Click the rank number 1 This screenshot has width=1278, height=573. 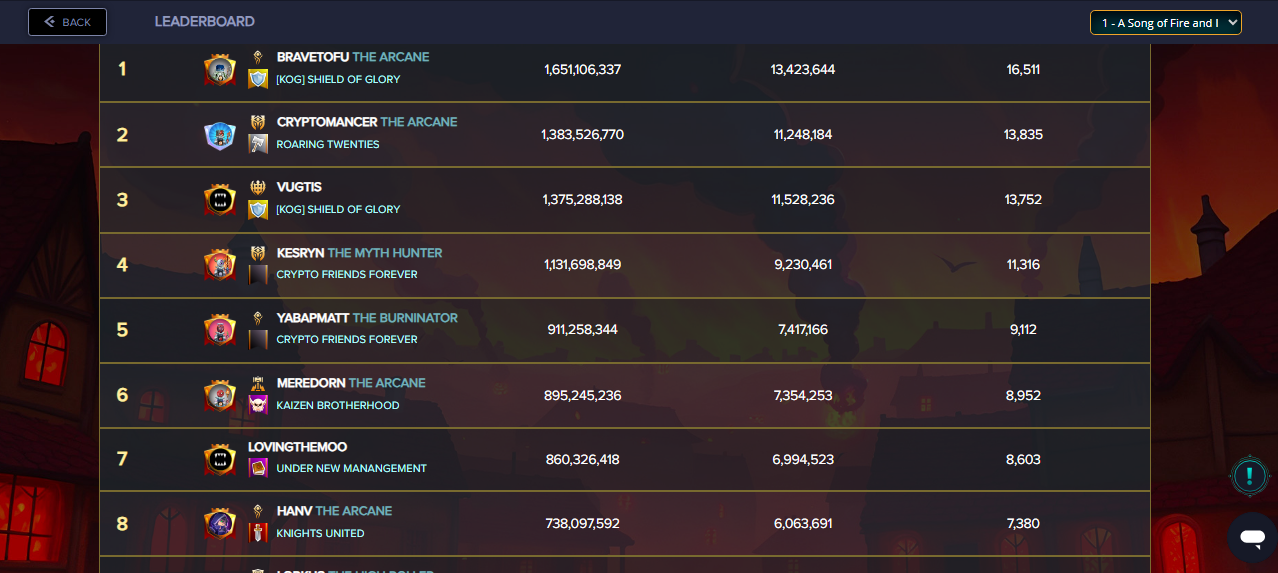122,69
